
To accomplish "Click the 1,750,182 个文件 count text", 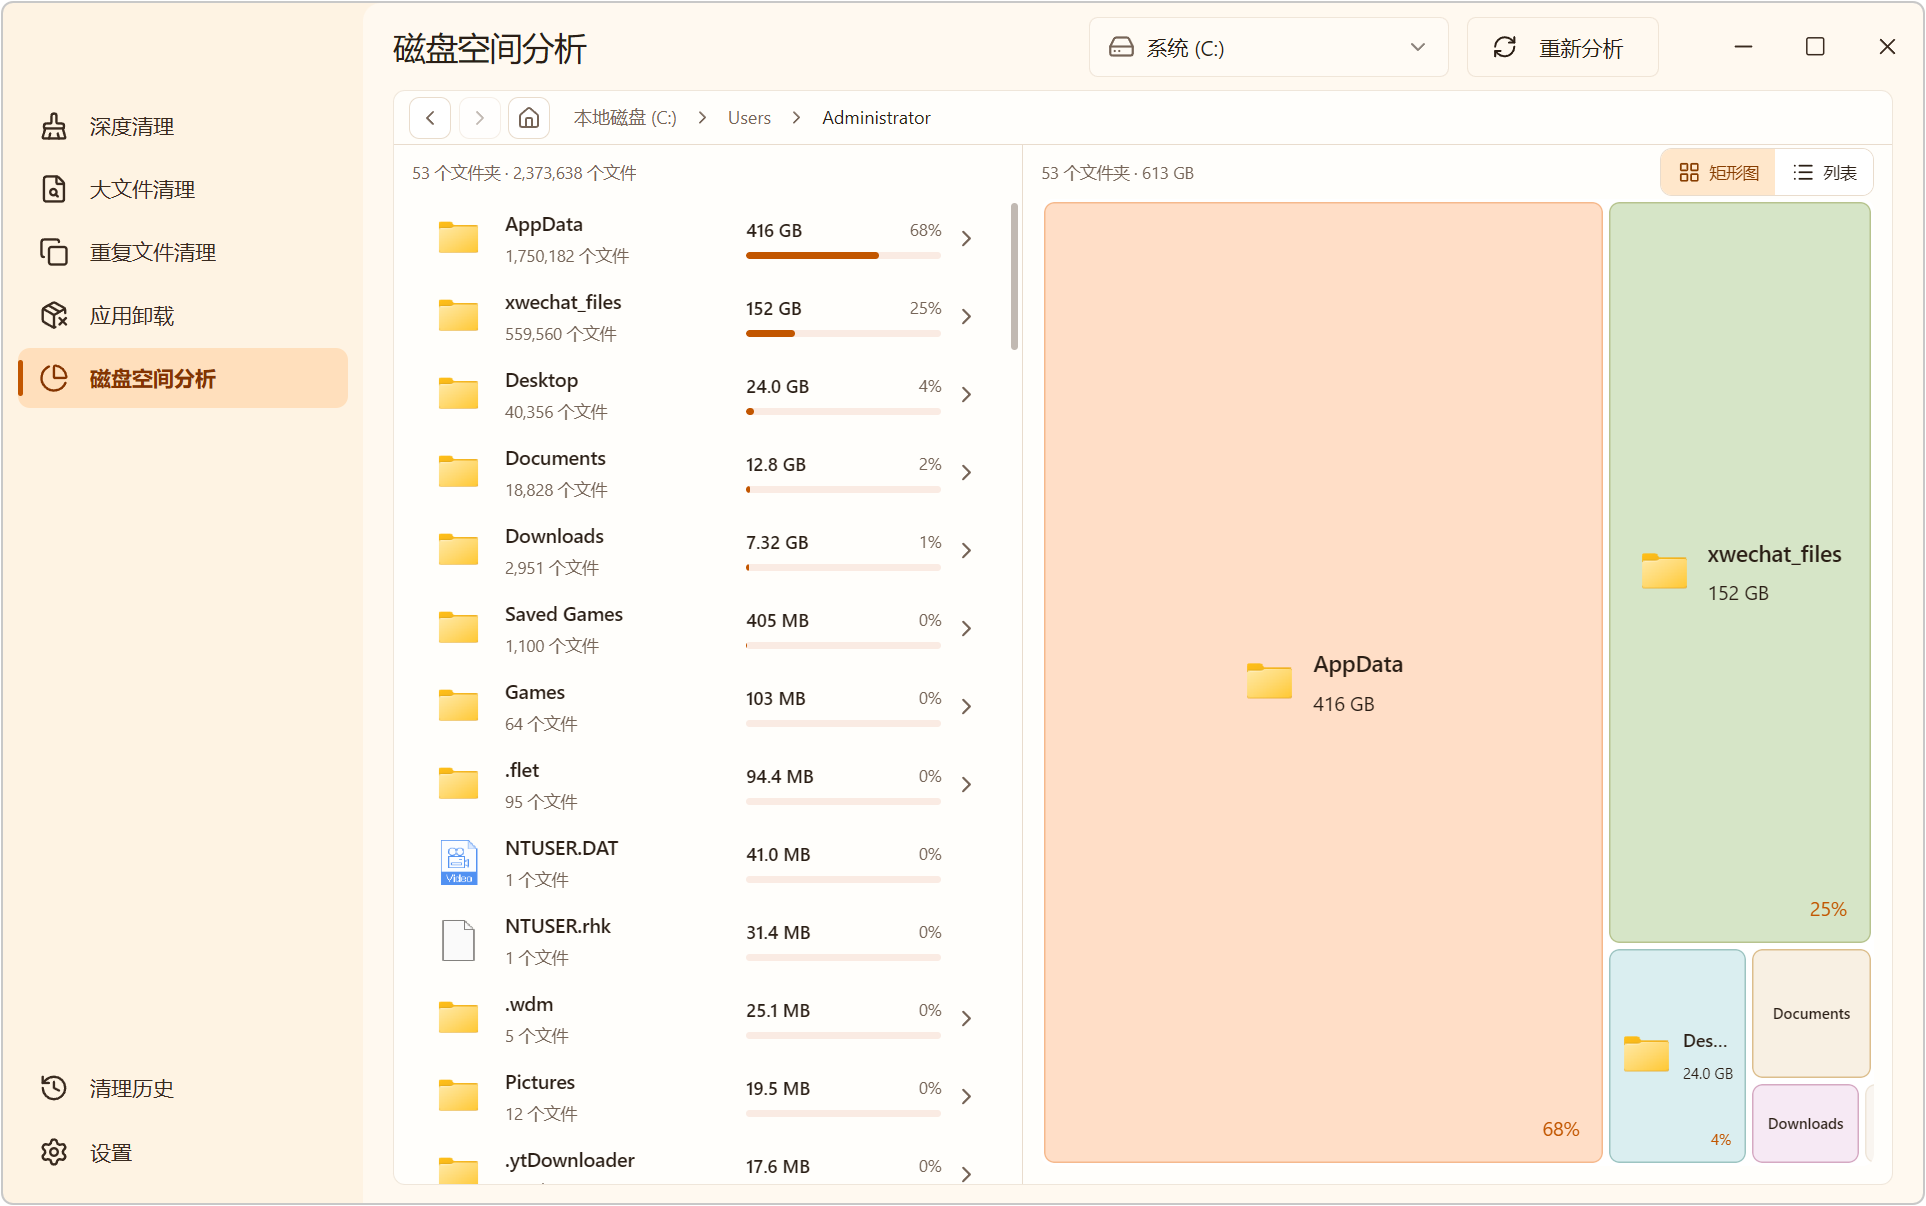I will [567, 256].
